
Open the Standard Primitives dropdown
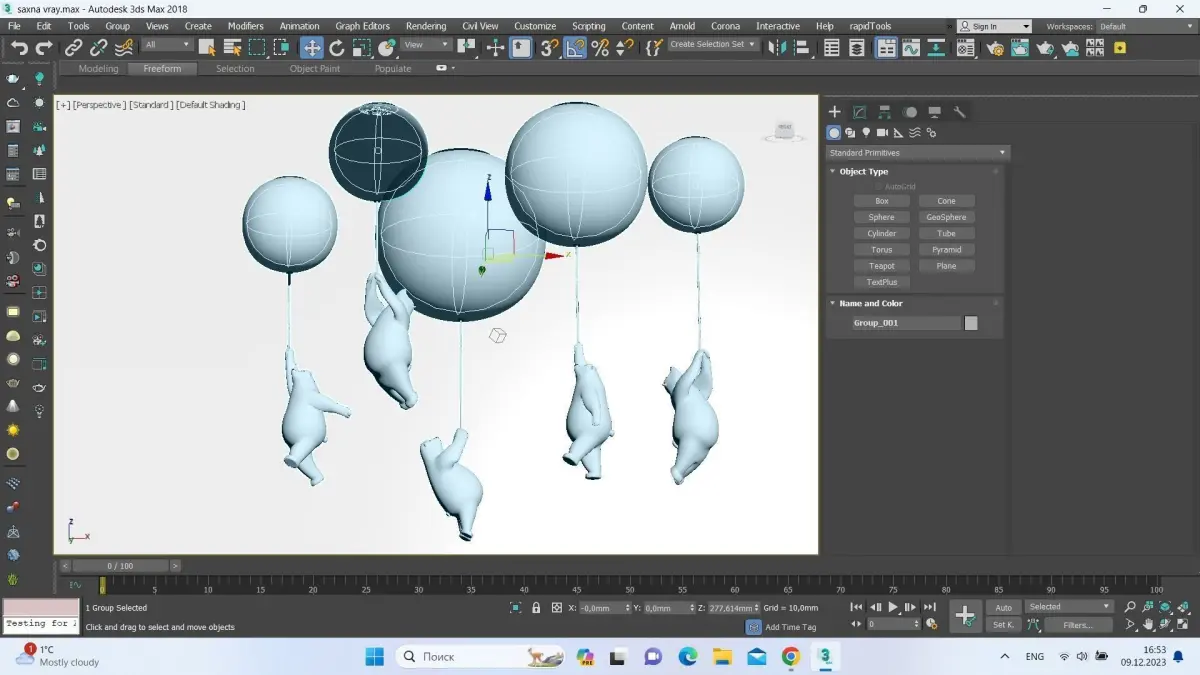(917, 153)
